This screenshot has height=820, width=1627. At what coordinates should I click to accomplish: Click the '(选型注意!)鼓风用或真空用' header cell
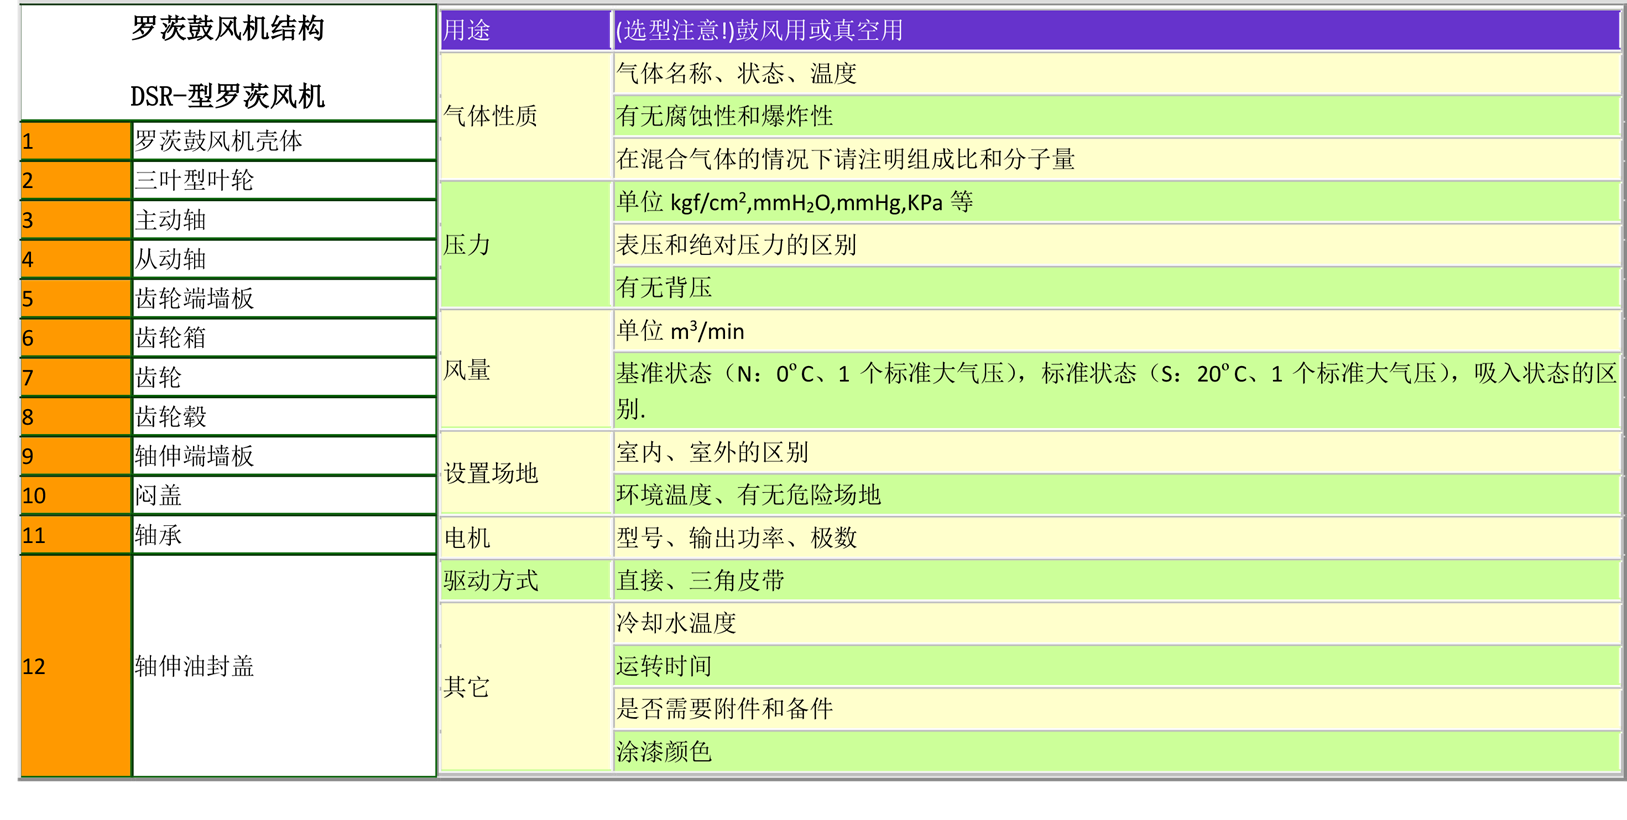point(1115,31)
